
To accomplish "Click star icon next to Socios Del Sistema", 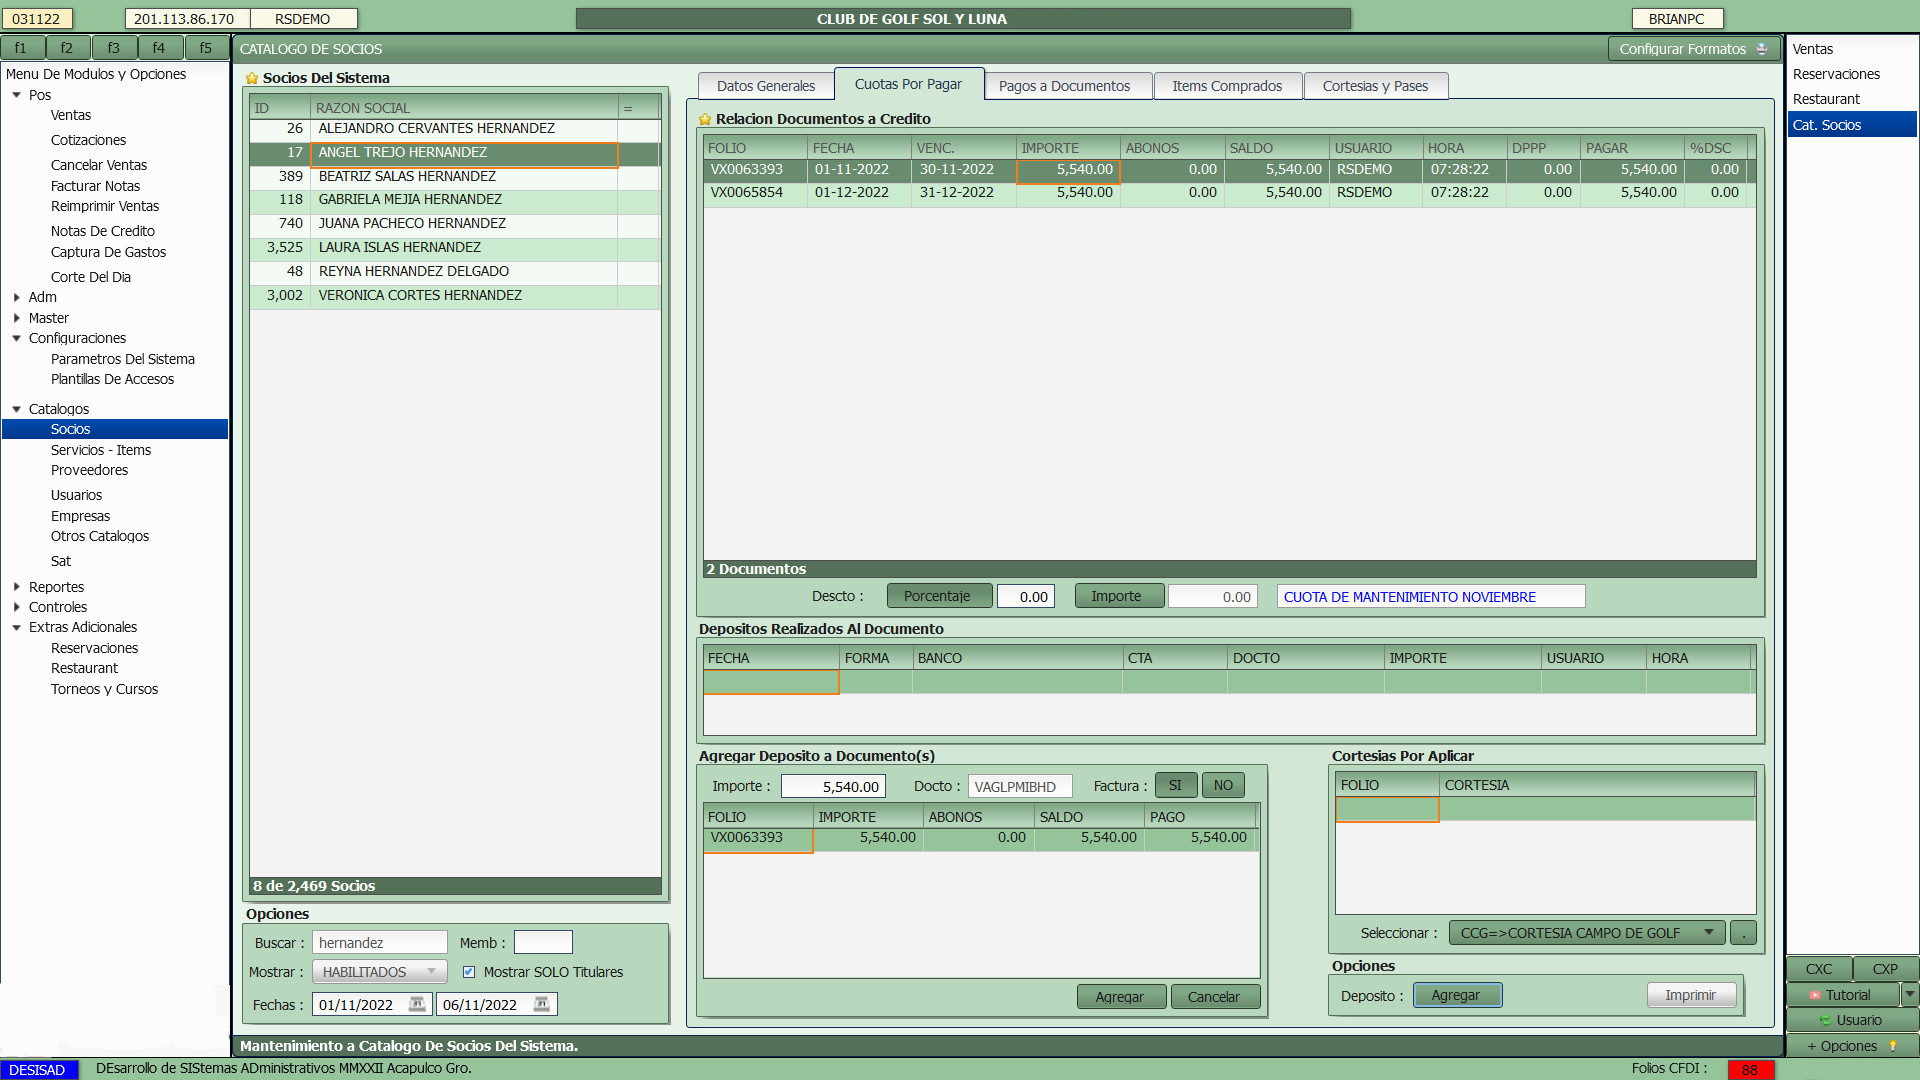I will [x=252, y=78].
